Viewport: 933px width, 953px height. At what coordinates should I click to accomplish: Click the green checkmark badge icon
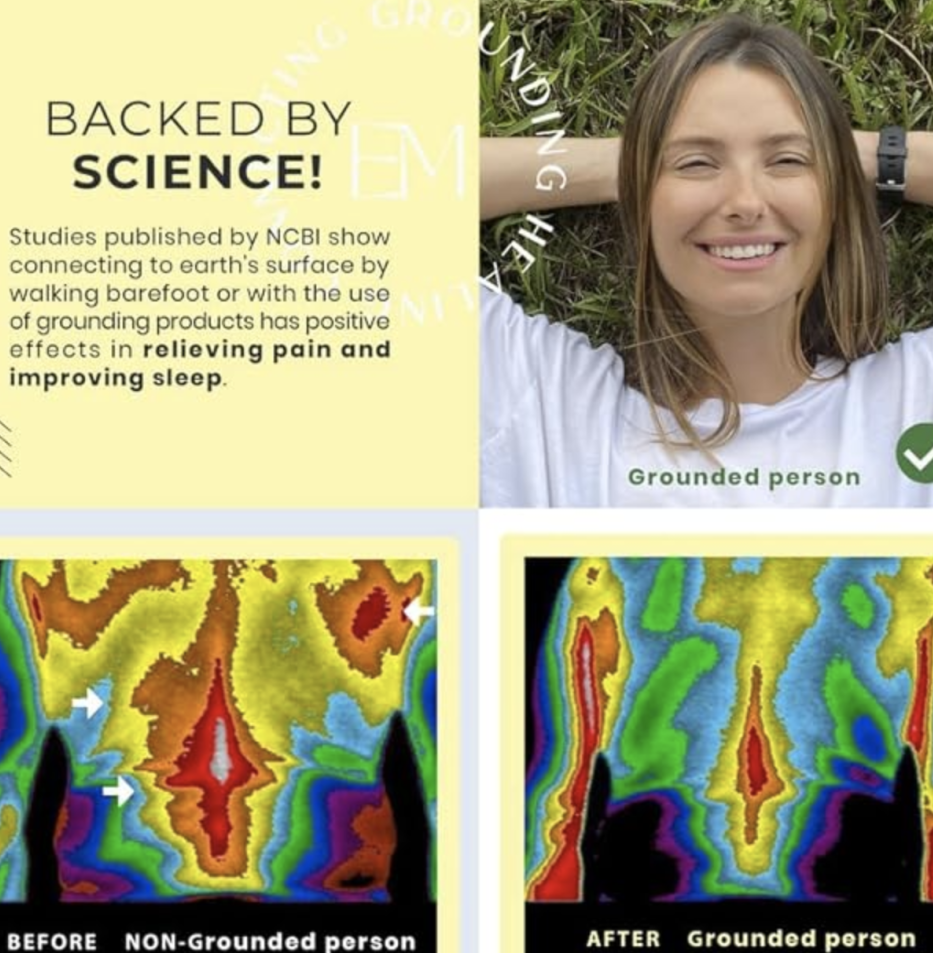click(915, 453)
